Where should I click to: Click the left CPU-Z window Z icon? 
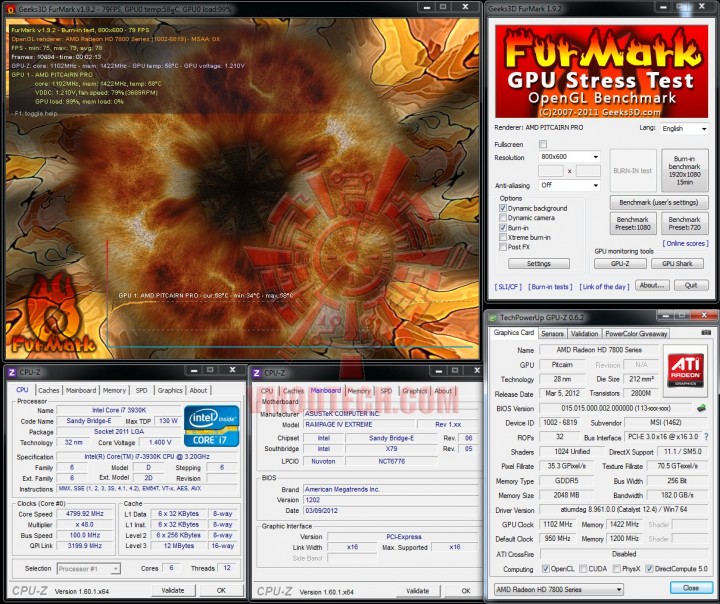coord(12,372)
